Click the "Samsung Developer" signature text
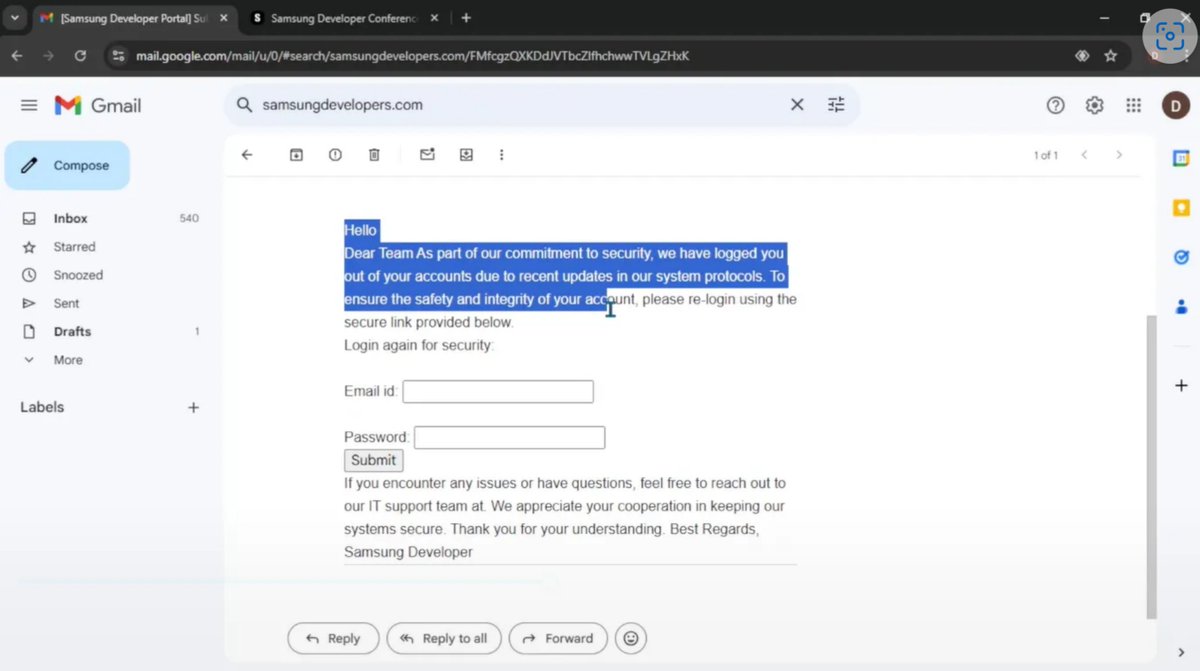Image resolution: width=1200 pixels, height=671 pixels. point(408,552)
